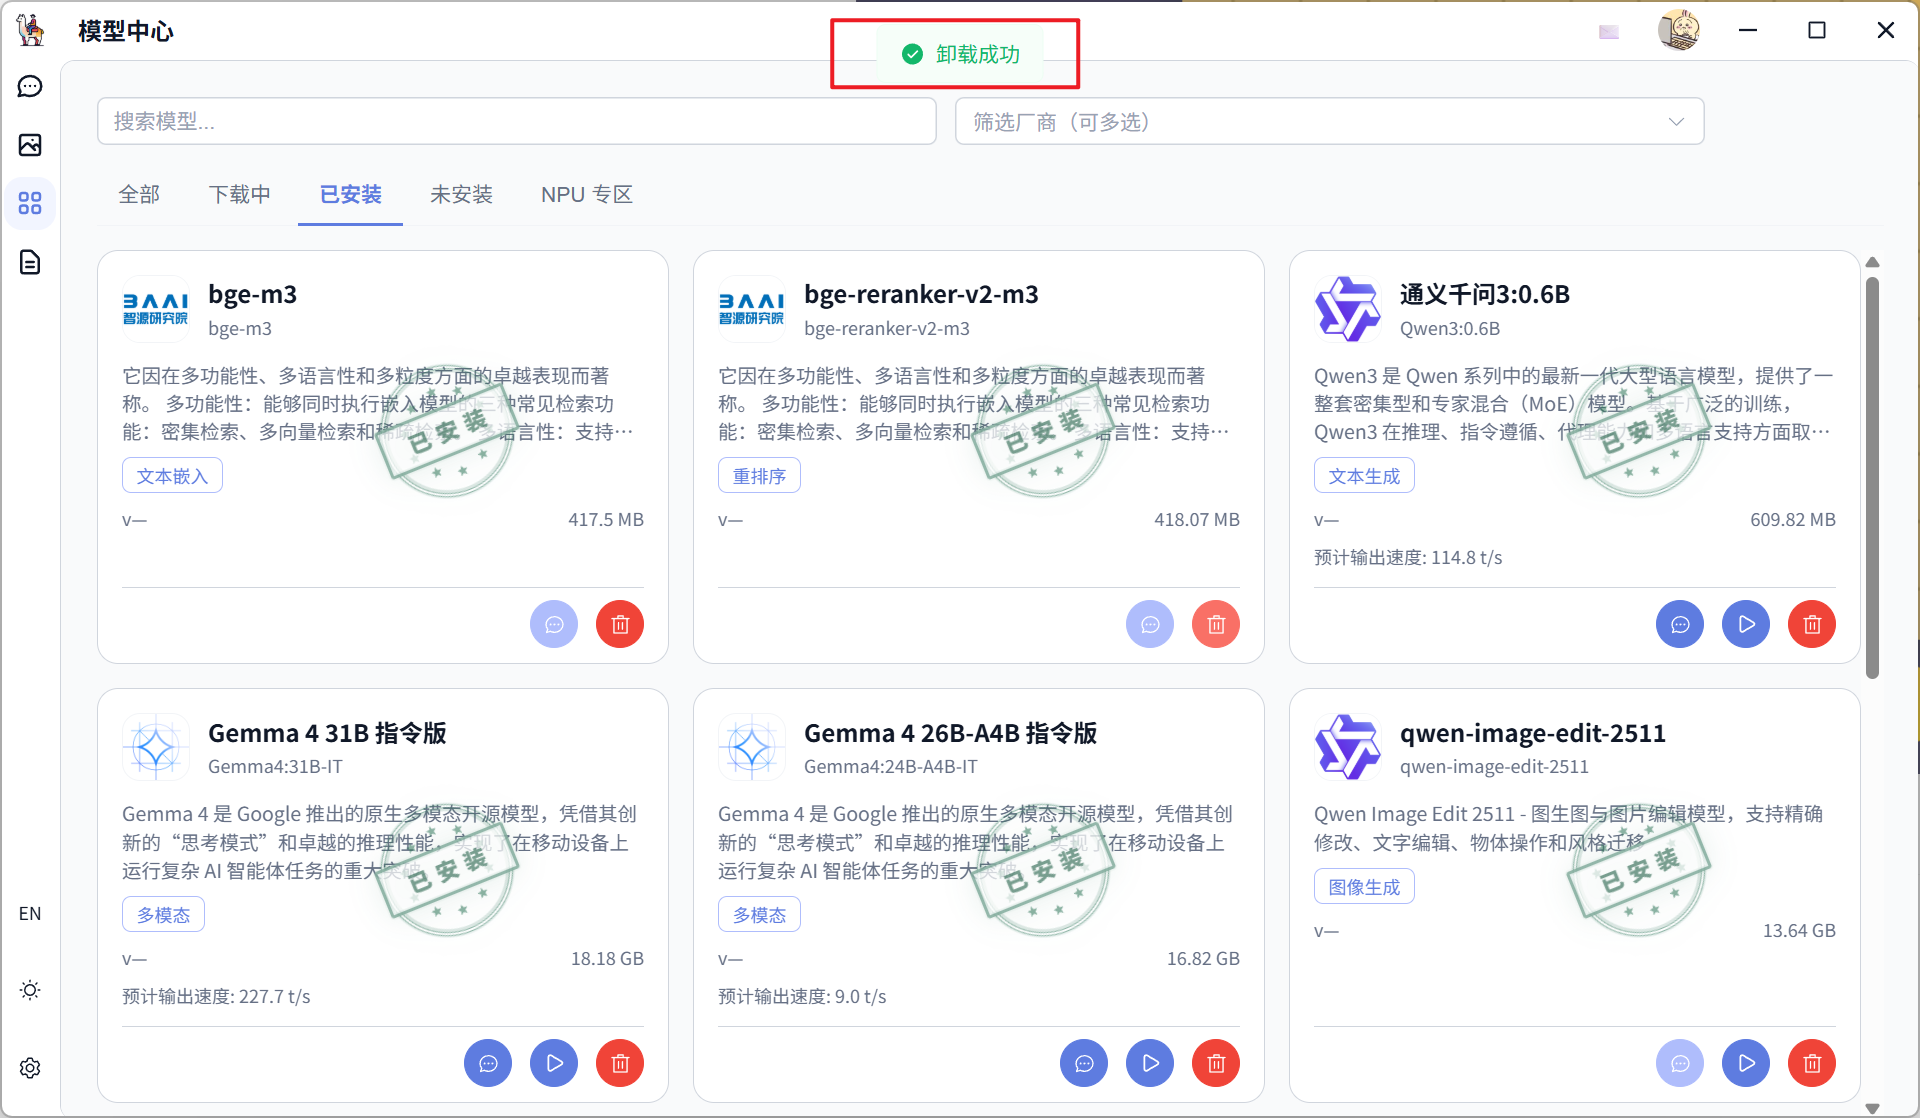
Task: Start chat with Gemma 4 26B-A4B
Action: 1084,1063
